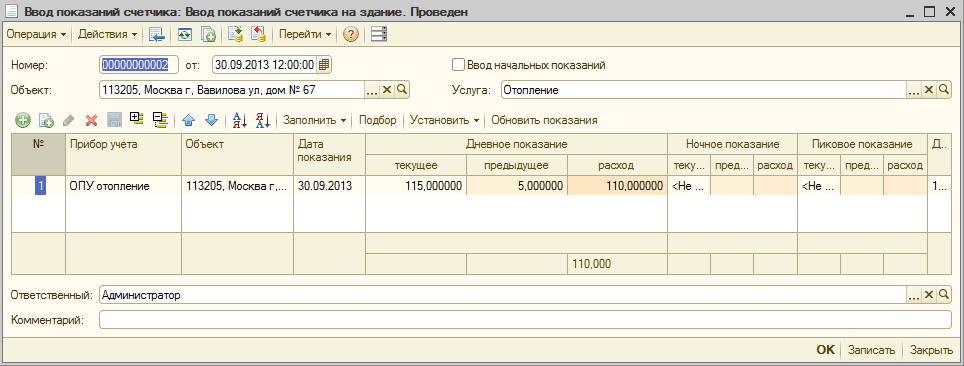The width and height of the screenshot is (964, 366).
Task: Click the current reading cell 115,000000
Action: tap(416, 186)
